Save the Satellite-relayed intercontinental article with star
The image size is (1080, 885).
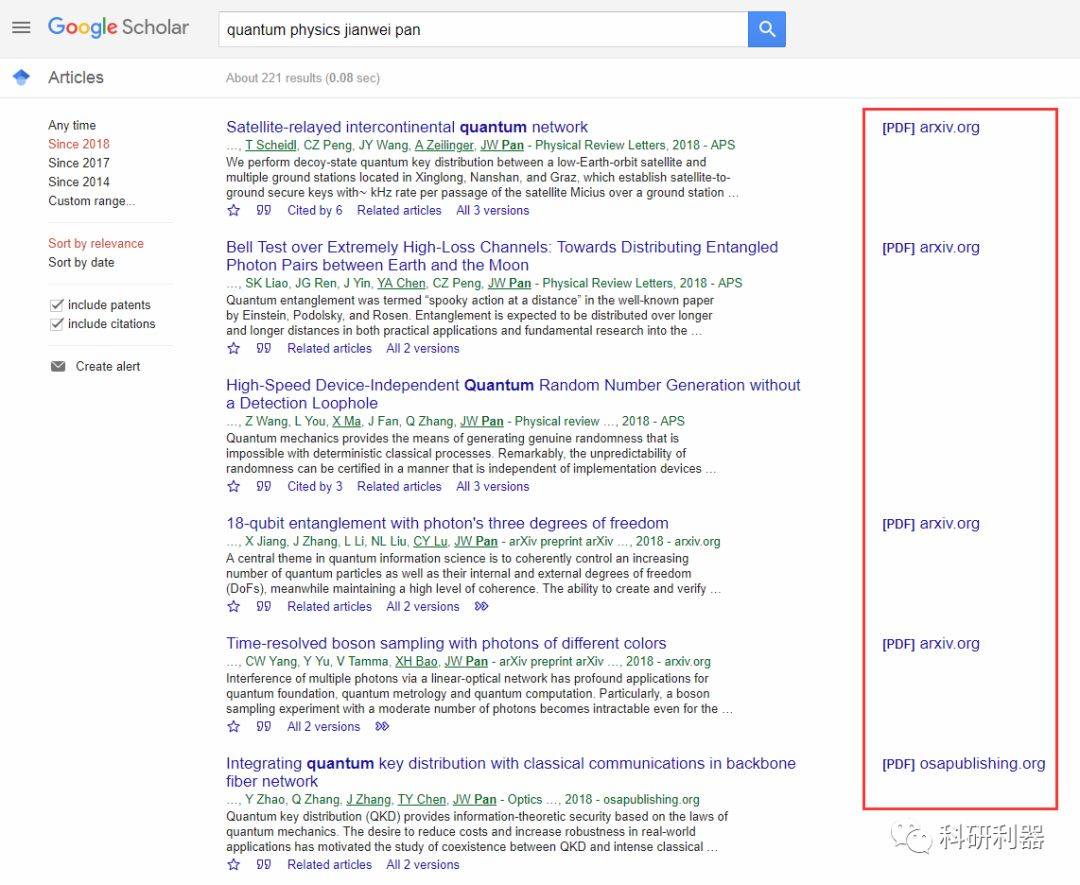tap(234, 210)
